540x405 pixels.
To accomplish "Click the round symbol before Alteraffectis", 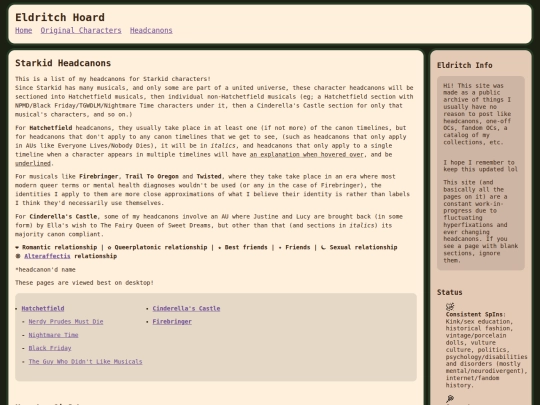I will point(18,256).
